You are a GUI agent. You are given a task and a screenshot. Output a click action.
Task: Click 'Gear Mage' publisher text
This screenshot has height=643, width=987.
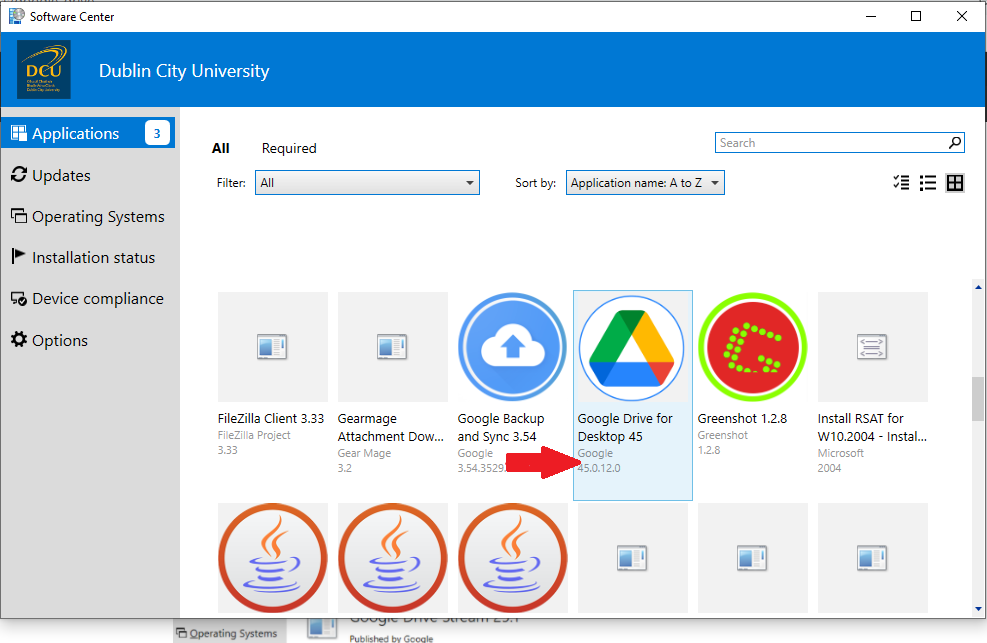tap(364, 453)
